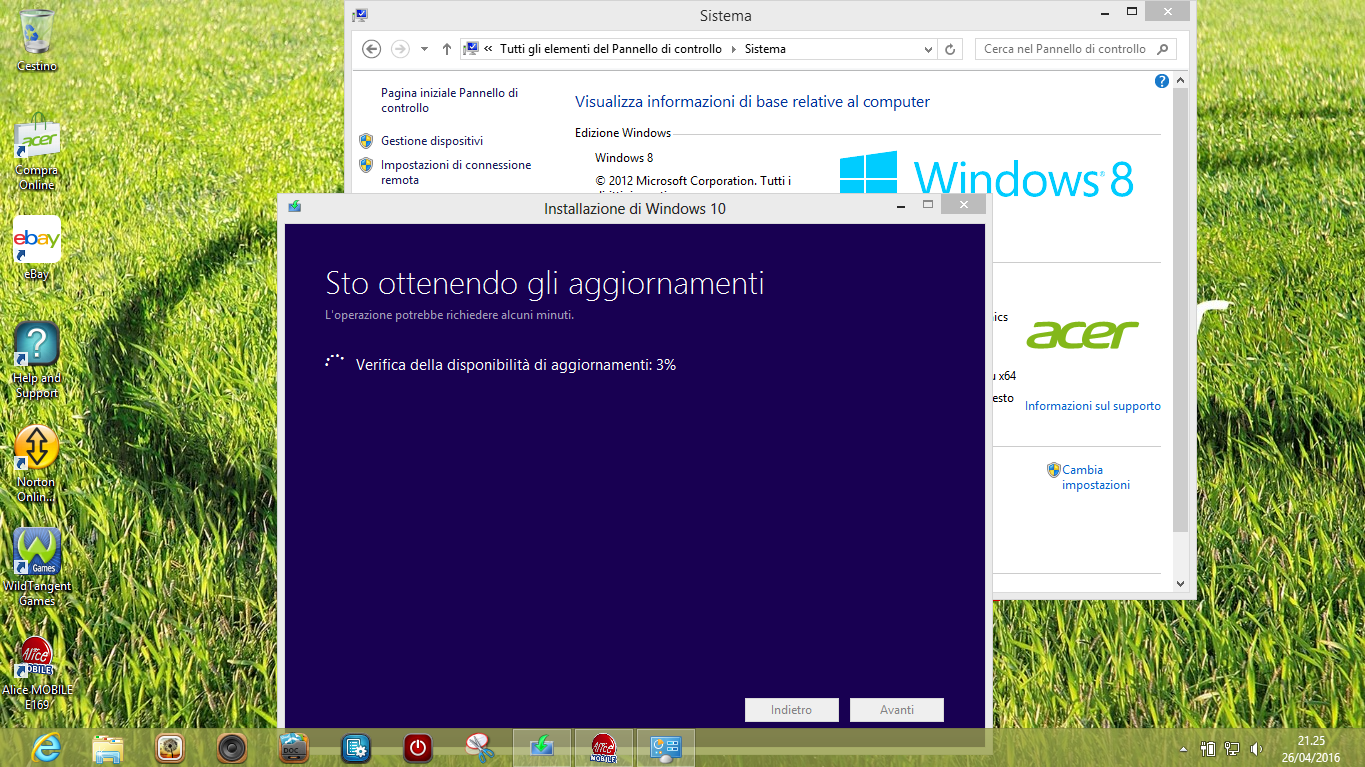Open the speaker music app taskbar icon
Image resolution: width=1365 pixels, height=767 pixels.
[x=232, y=747]
